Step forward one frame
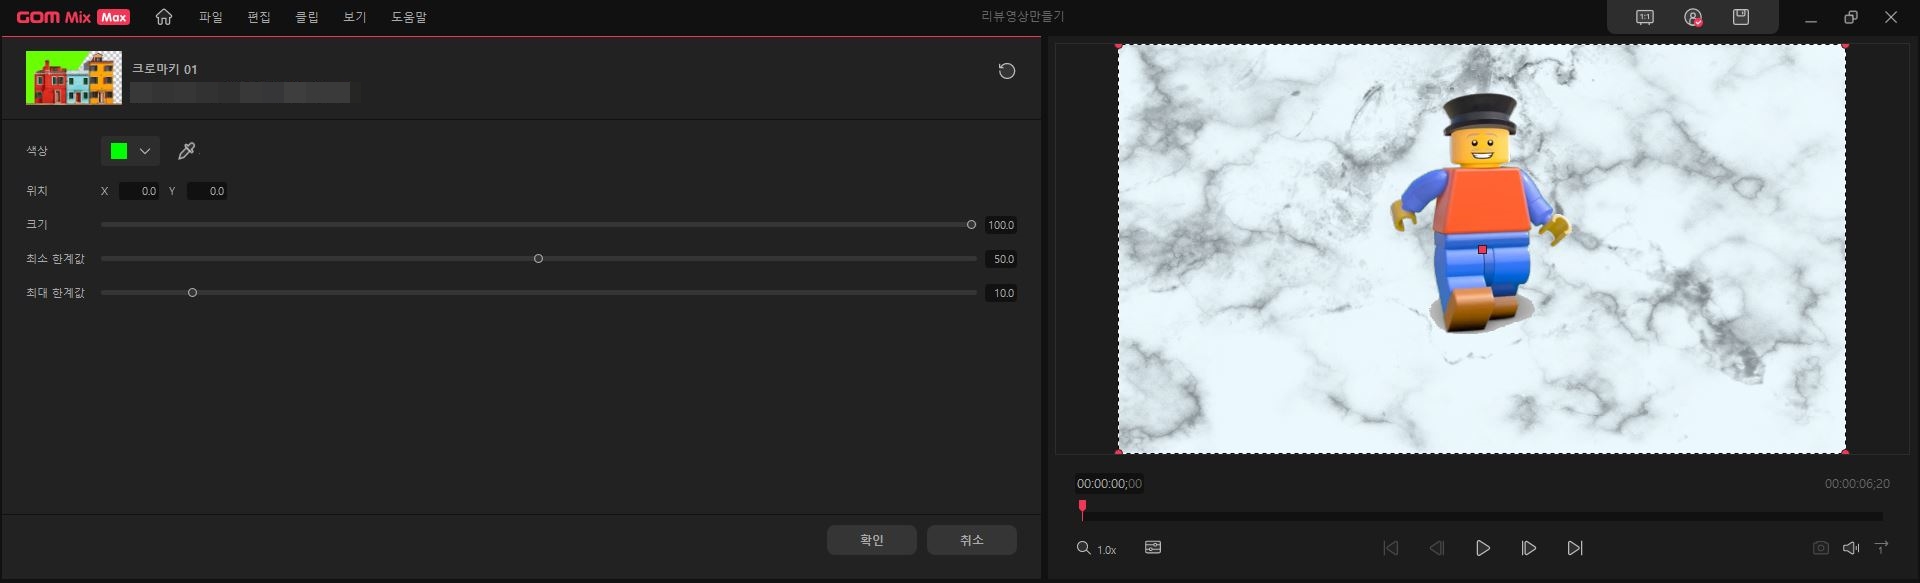Viewport: 1920px width, 583px height. click(1529, 548)
